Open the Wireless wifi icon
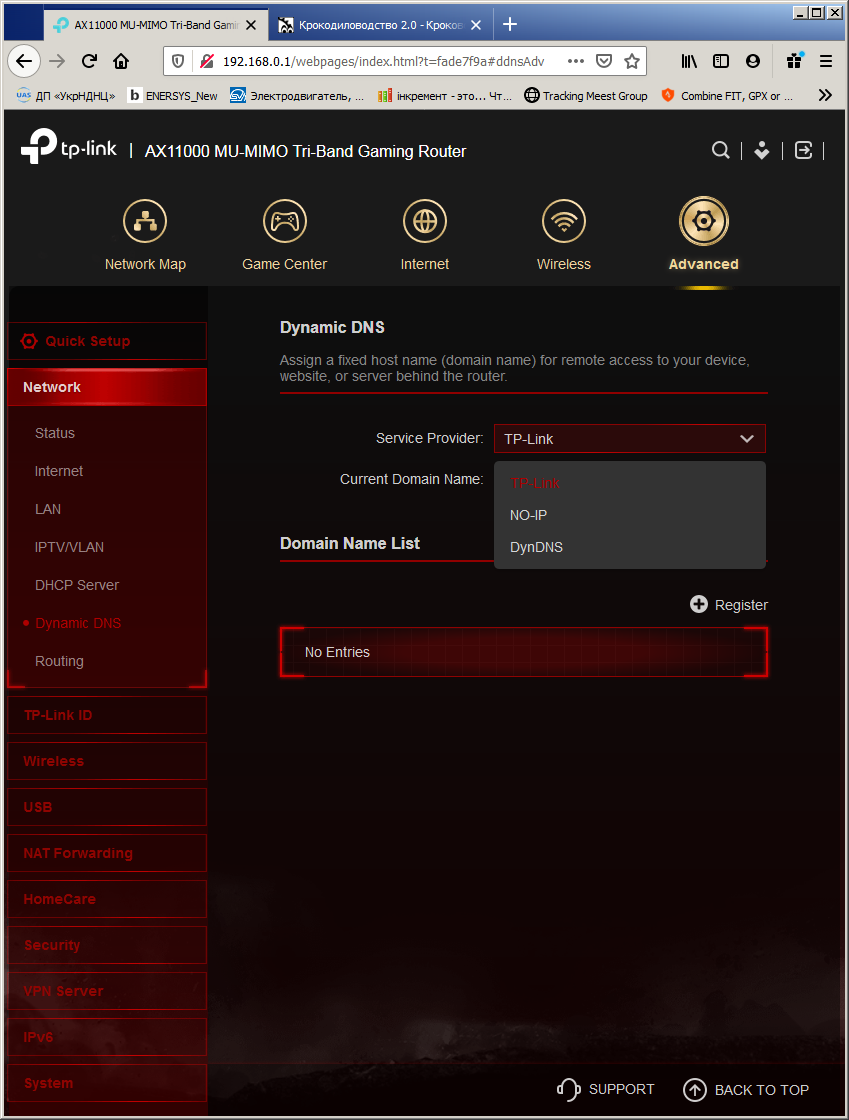 coord(564,221)
